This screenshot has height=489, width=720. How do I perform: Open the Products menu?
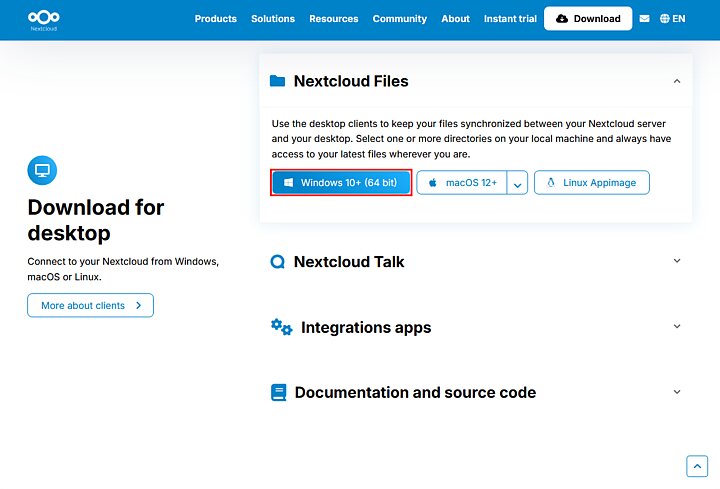pos(216,19)
